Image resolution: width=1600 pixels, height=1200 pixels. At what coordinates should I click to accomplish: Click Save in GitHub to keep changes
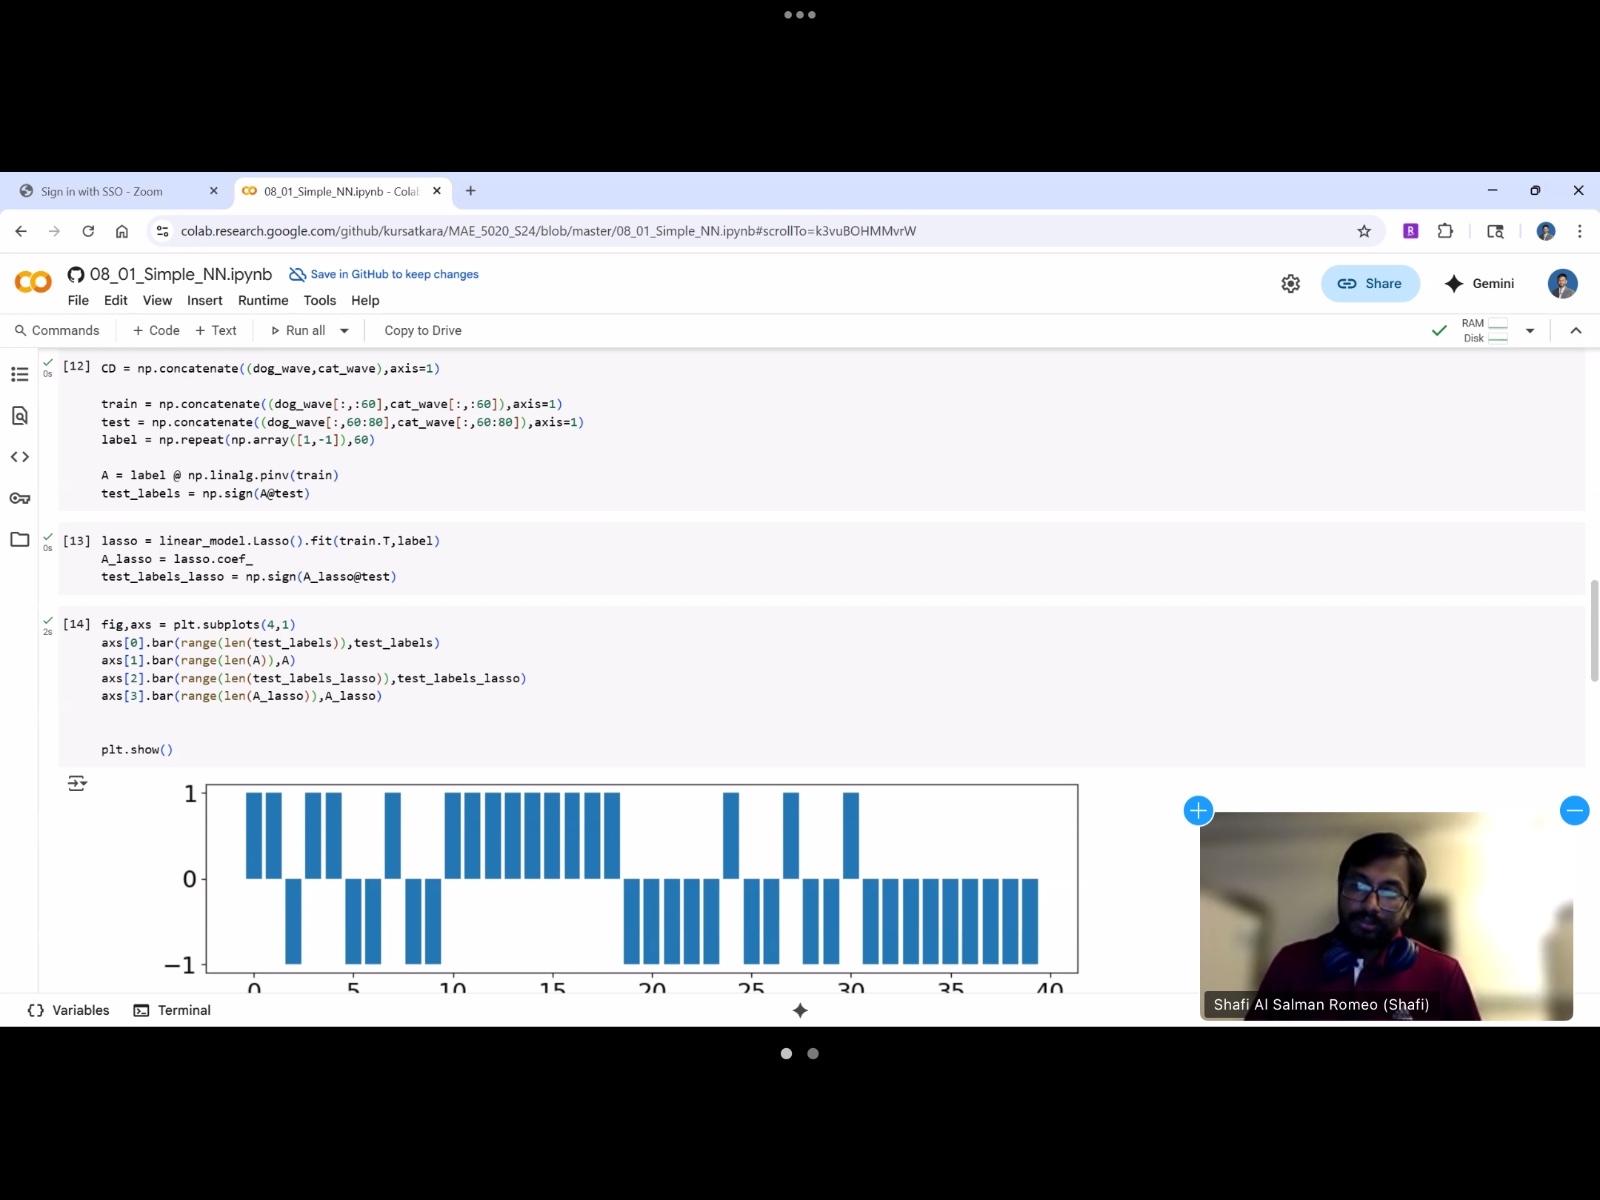[x=384, y=274]
